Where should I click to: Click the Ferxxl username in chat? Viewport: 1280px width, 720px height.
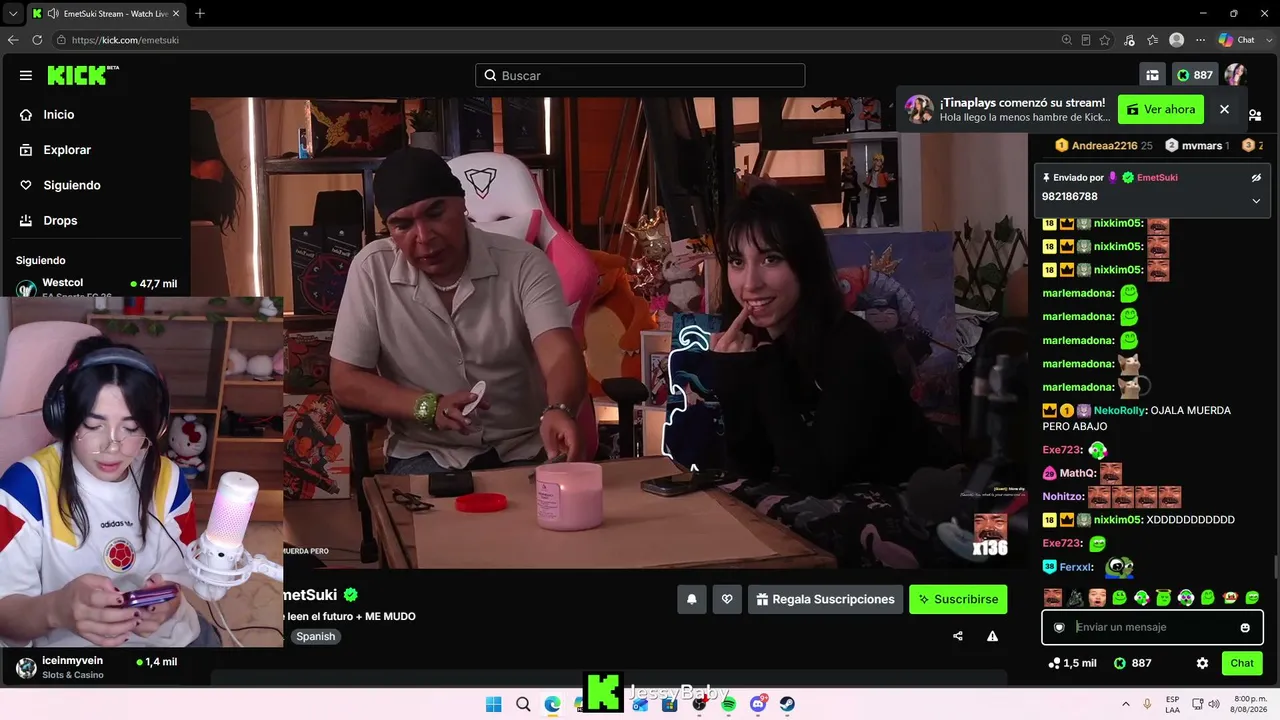[1076, 567]
